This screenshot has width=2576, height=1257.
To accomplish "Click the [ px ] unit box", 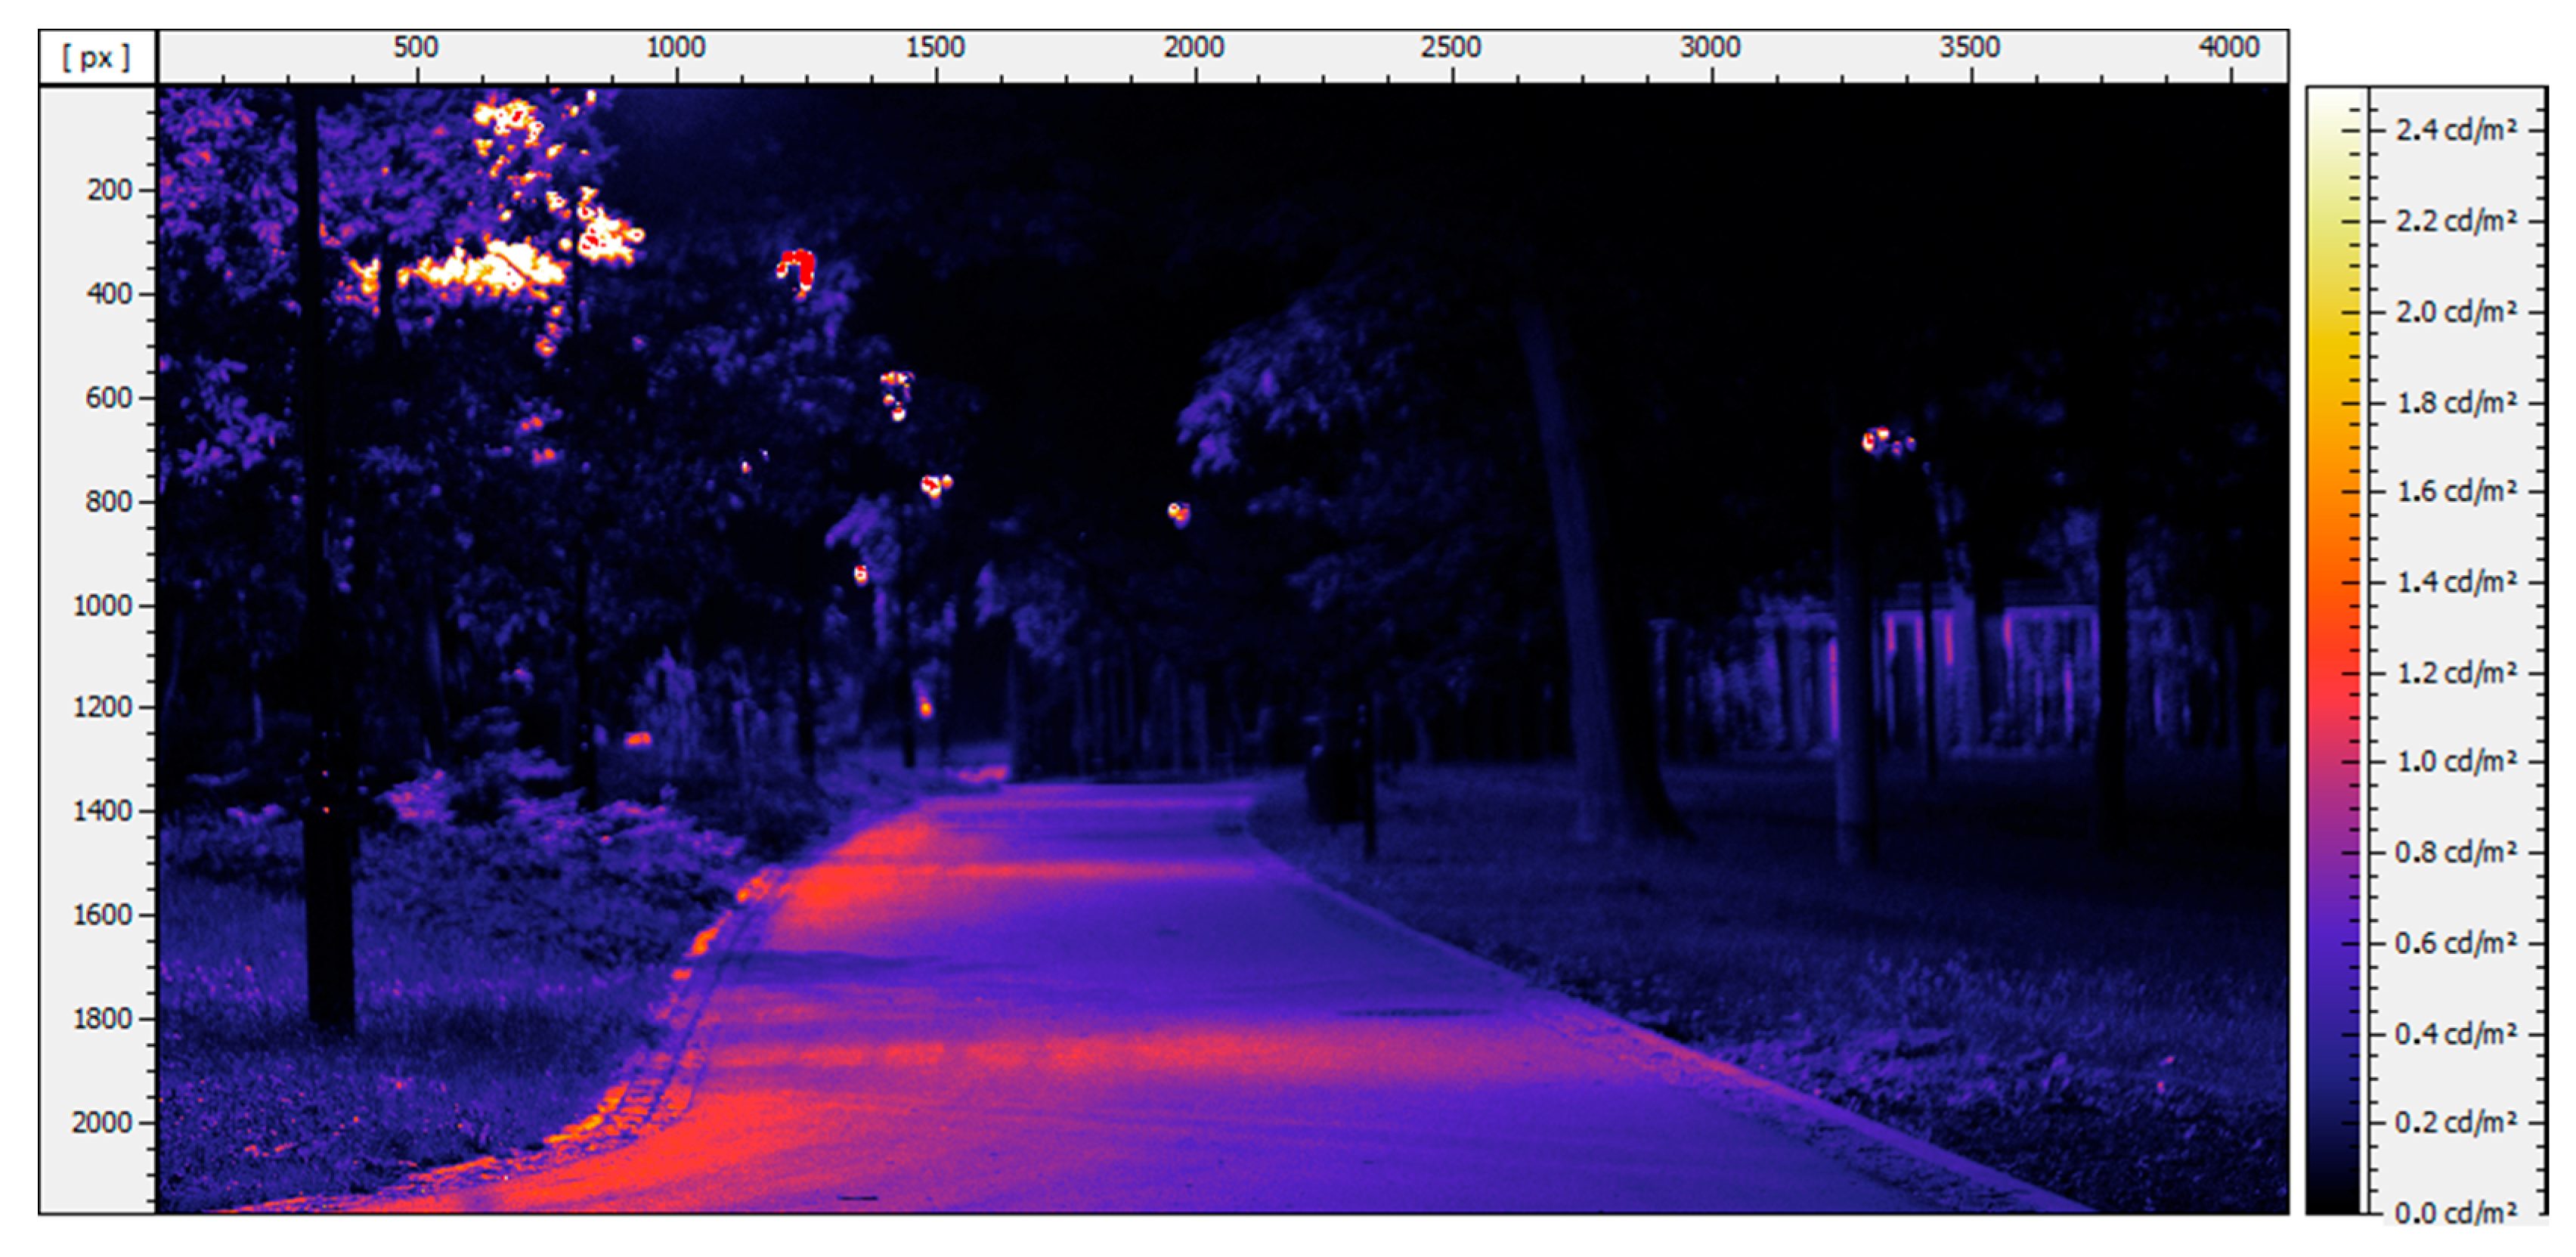I will 97,58.
